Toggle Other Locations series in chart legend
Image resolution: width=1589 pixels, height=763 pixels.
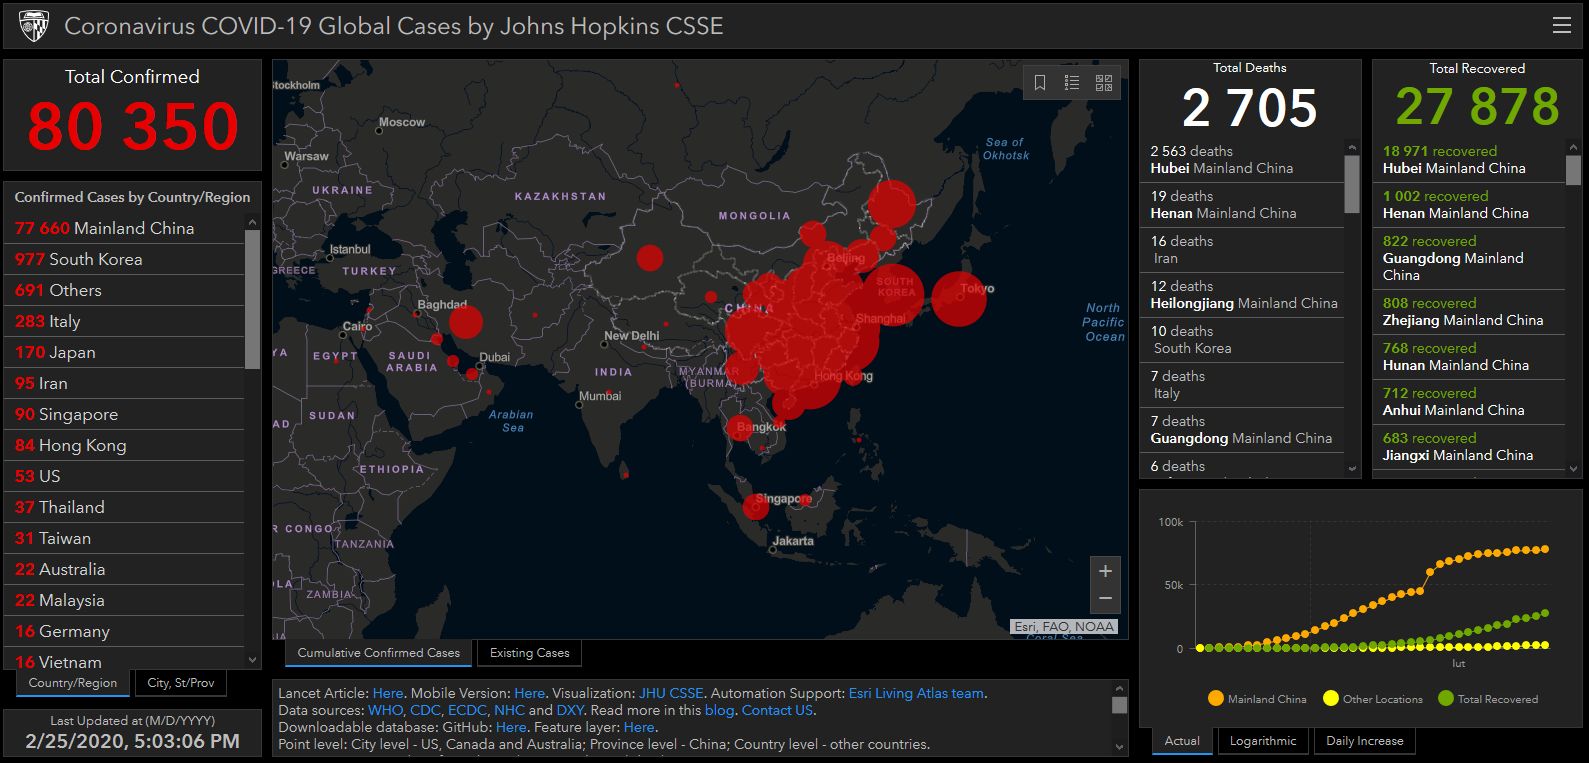1372,699
